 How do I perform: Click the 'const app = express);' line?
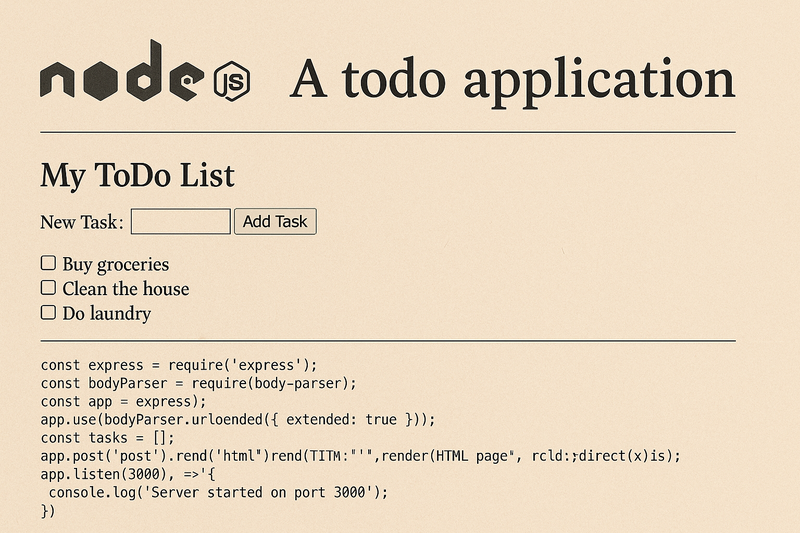pyautogui.click(x=123, y=402)
